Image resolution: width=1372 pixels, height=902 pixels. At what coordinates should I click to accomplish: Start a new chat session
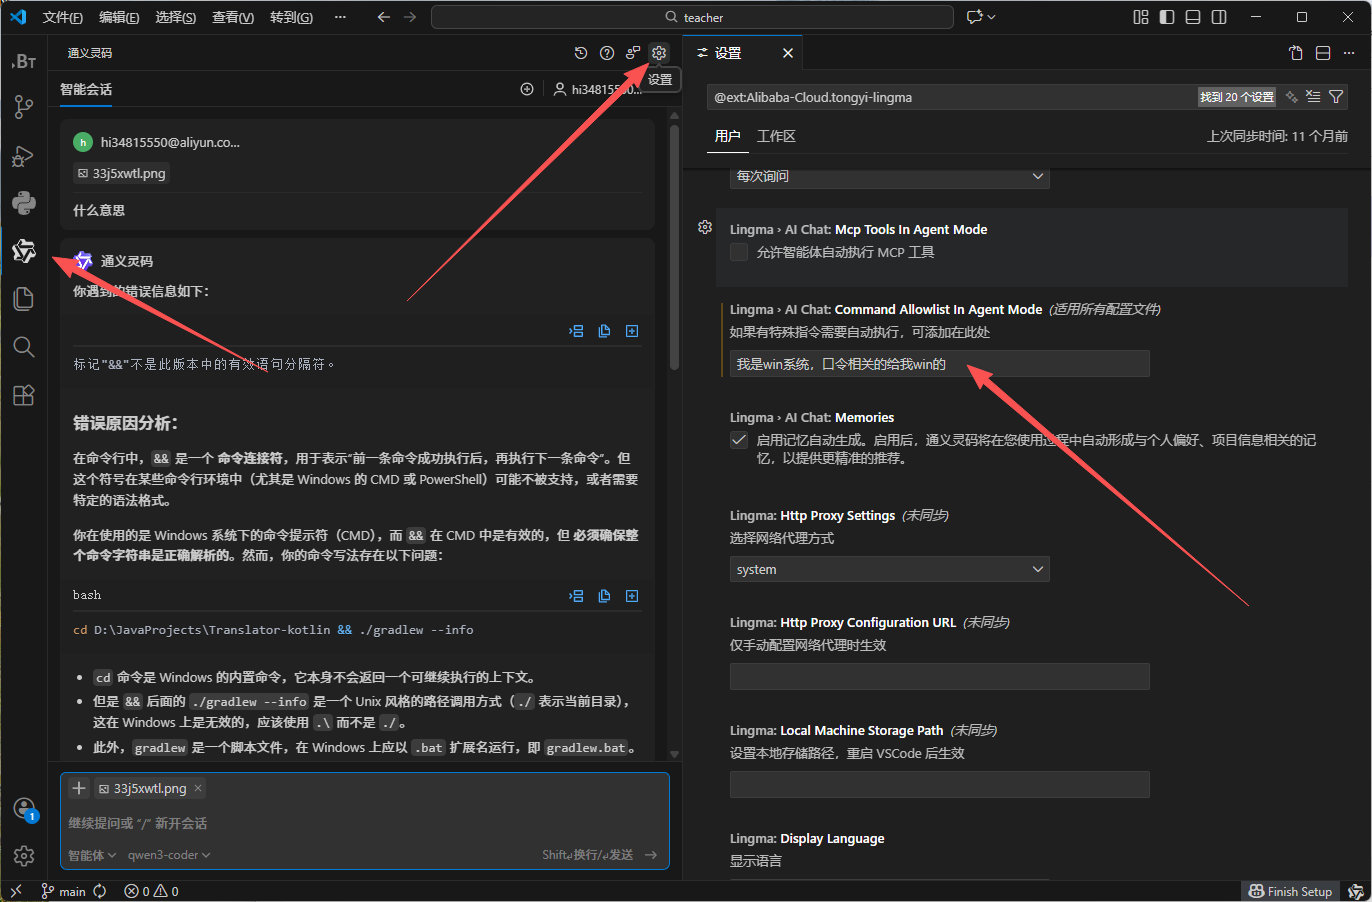527,89
